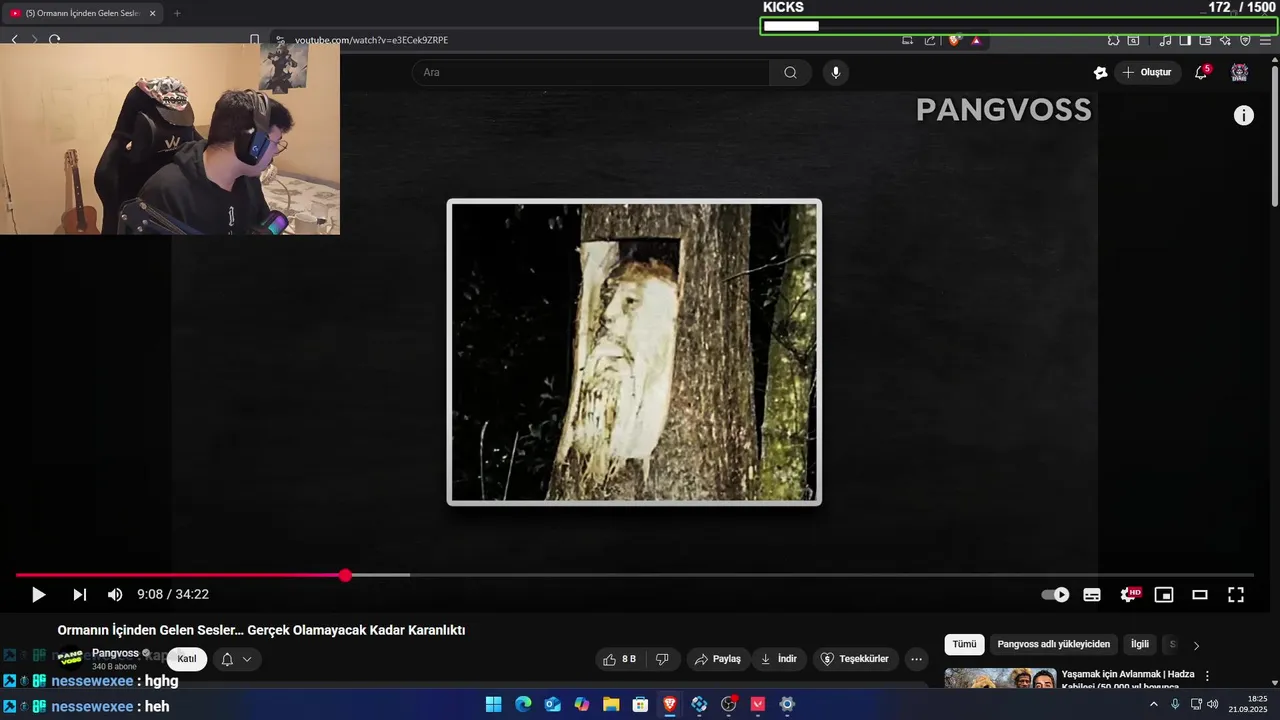Open Brave Rewards triangle icon
The width and height of the screenshot is (1280, 720).
976,40
